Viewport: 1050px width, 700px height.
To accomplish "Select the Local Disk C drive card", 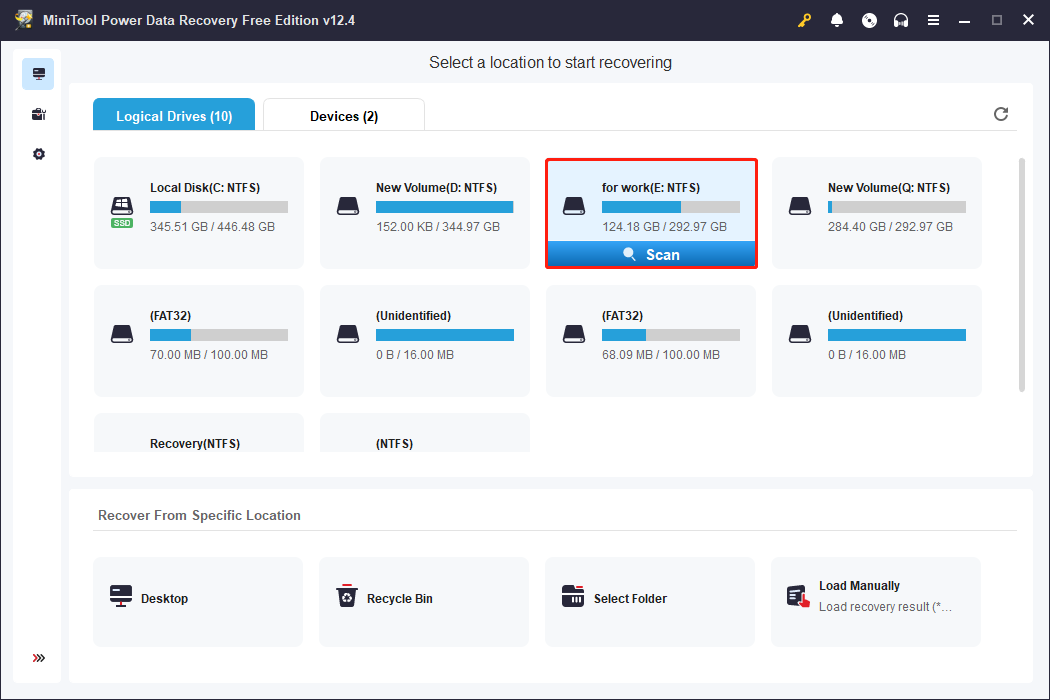I will click(x=199, y=213).
